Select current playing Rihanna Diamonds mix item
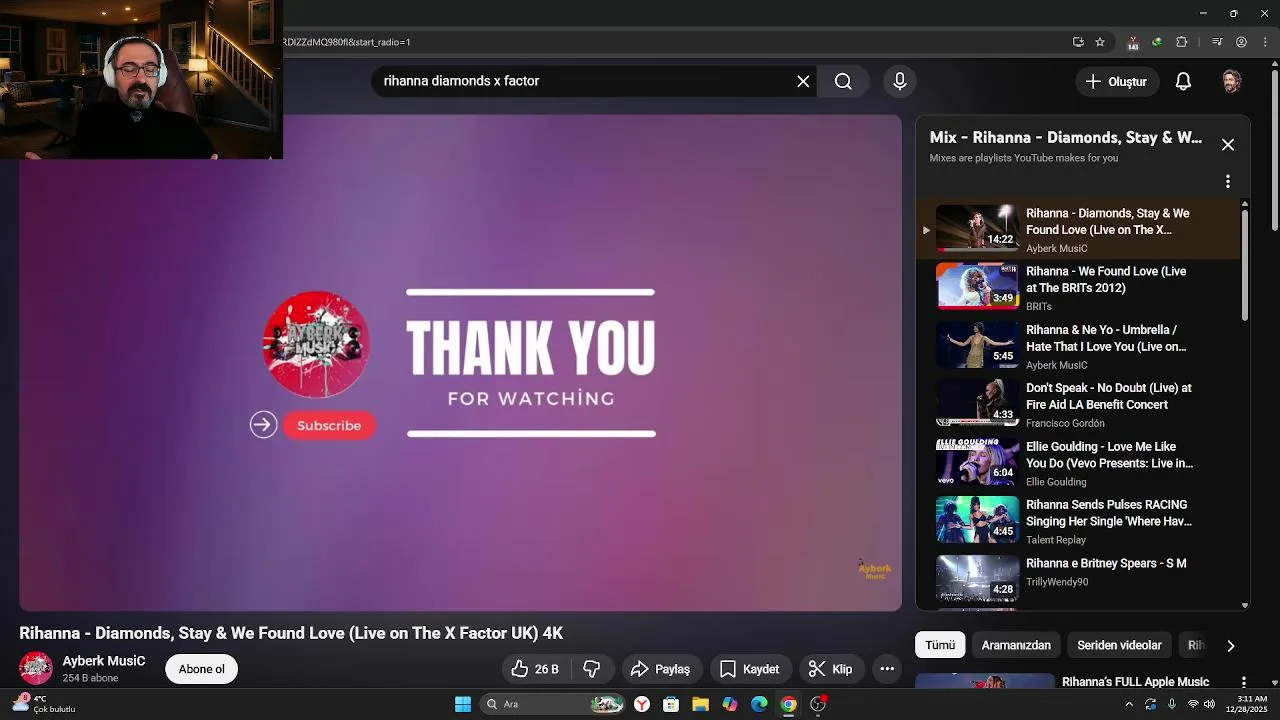The height and width of the screenshot is (720, 1280). (x=1078, y=229)
